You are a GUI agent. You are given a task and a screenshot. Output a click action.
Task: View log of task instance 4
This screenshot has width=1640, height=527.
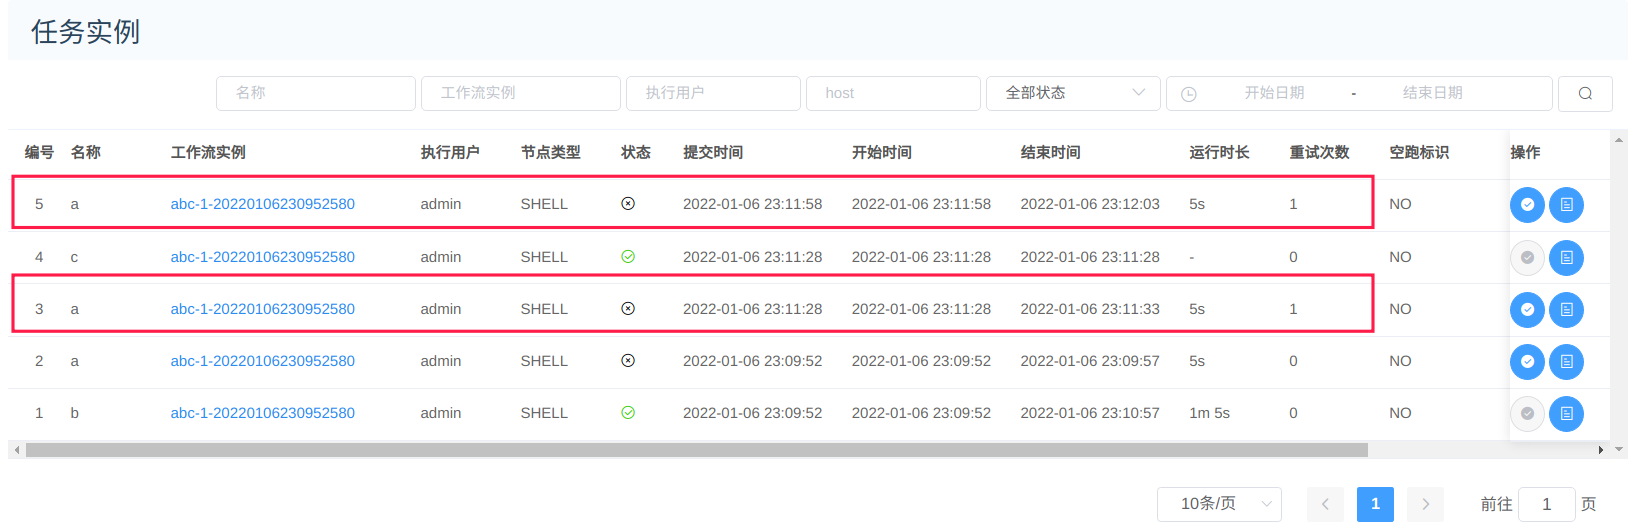1566,258
